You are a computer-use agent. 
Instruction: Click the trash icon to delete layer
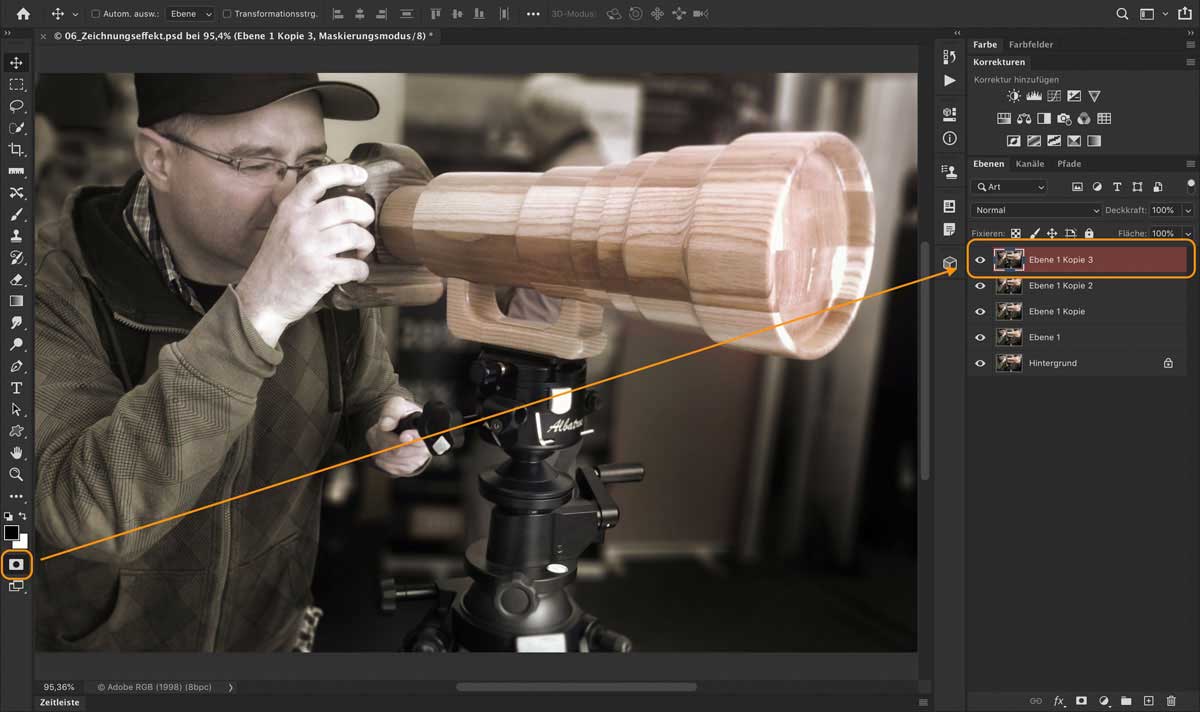tap(1171, 701)
